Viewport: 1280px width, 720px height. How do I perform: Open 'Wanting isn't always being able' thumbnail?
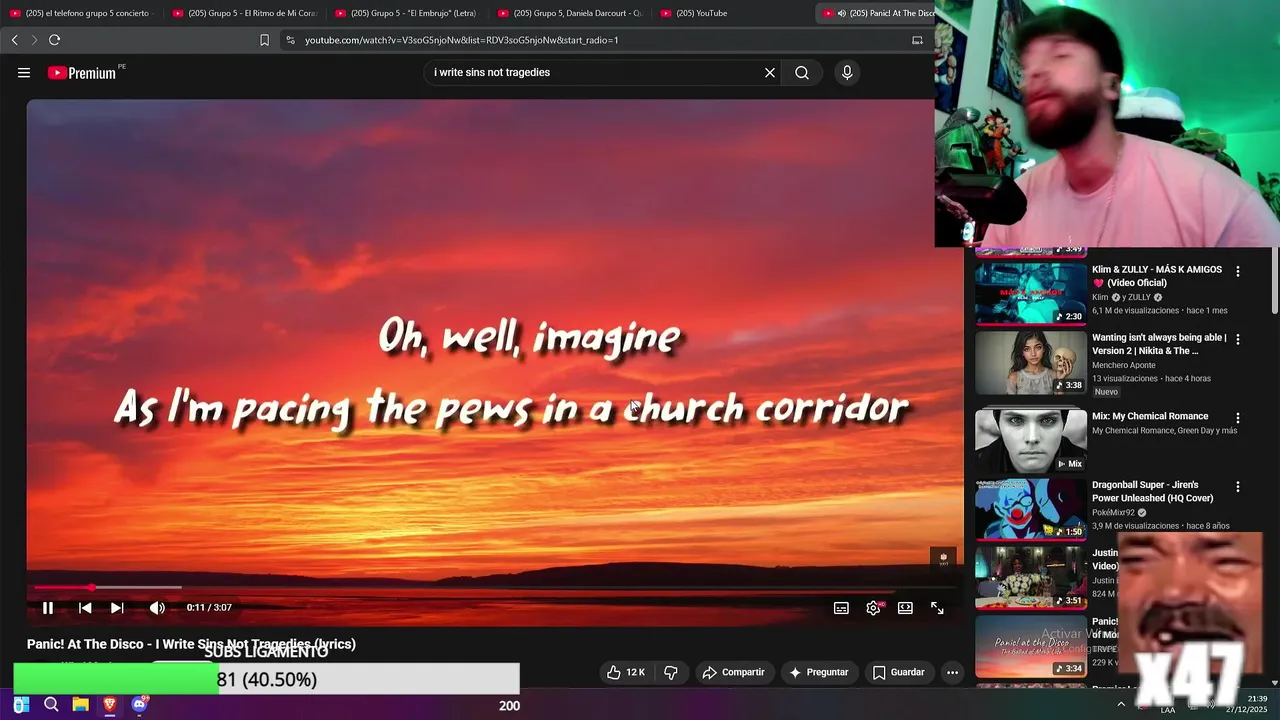coord(1031,362)
